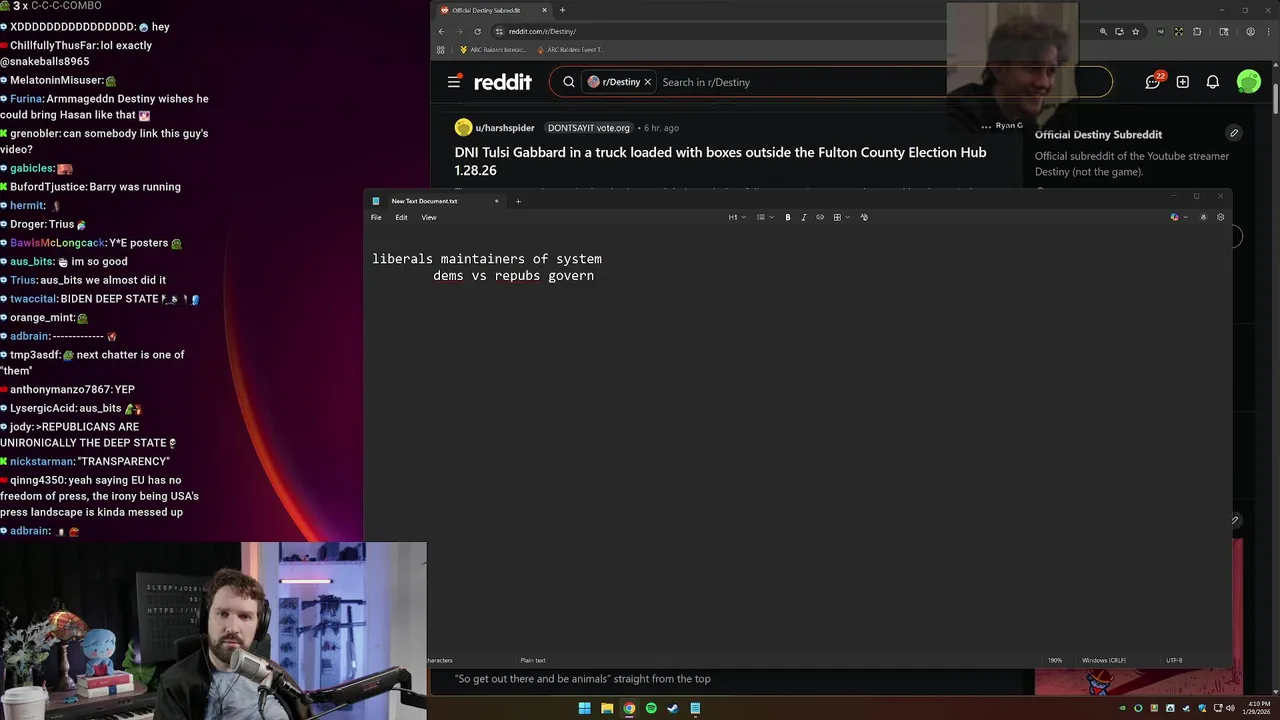Open ARC Raiders Event T... bookmark
The width and height of the screenshot is (1280, 720).
570,49
